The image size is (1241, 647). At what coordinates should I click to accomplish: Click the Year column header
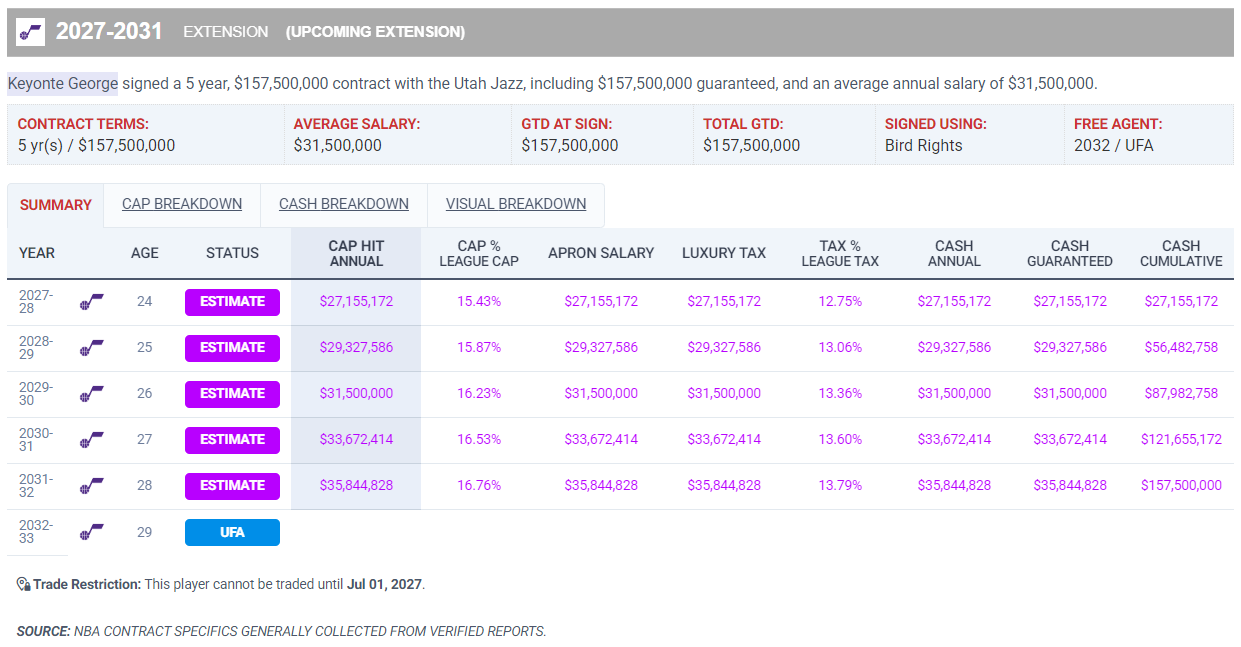[x=37, y=253]
